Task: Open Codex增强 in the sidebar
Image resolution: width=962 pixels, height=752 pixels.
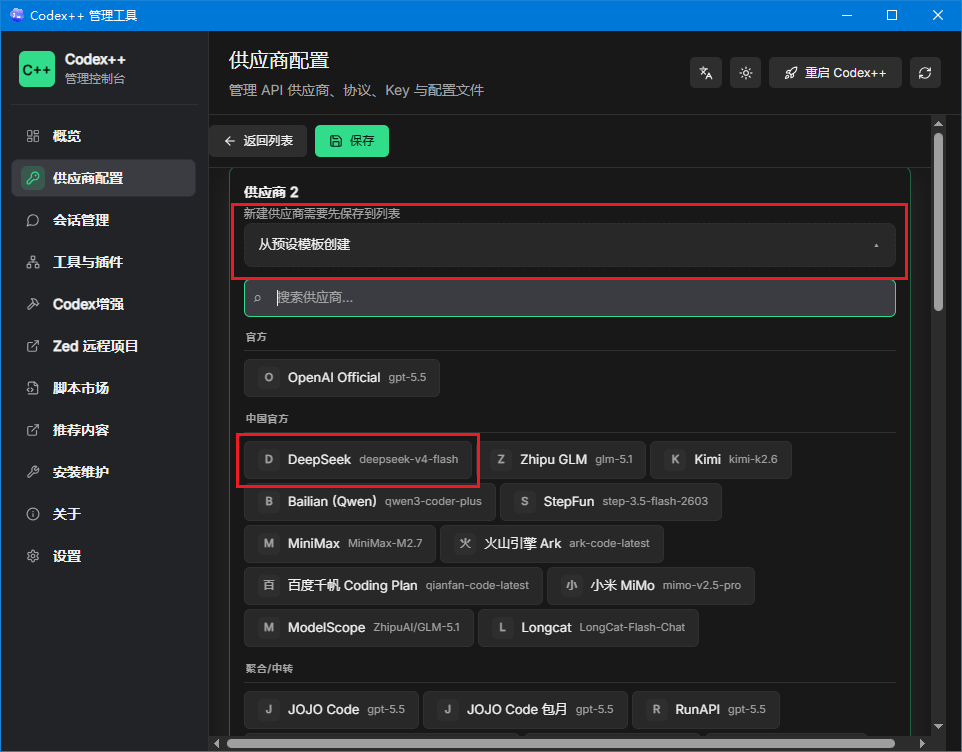Action: click(x=103, y=304)
